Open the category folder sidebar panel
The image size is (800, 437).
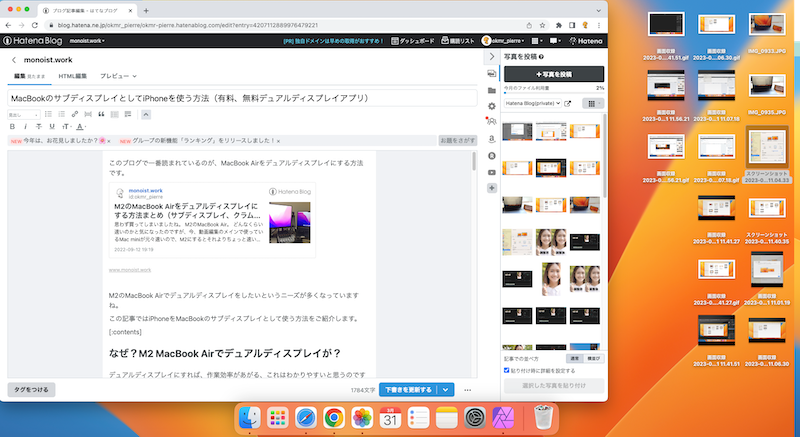pyautogui.click(x=492, y=90)
